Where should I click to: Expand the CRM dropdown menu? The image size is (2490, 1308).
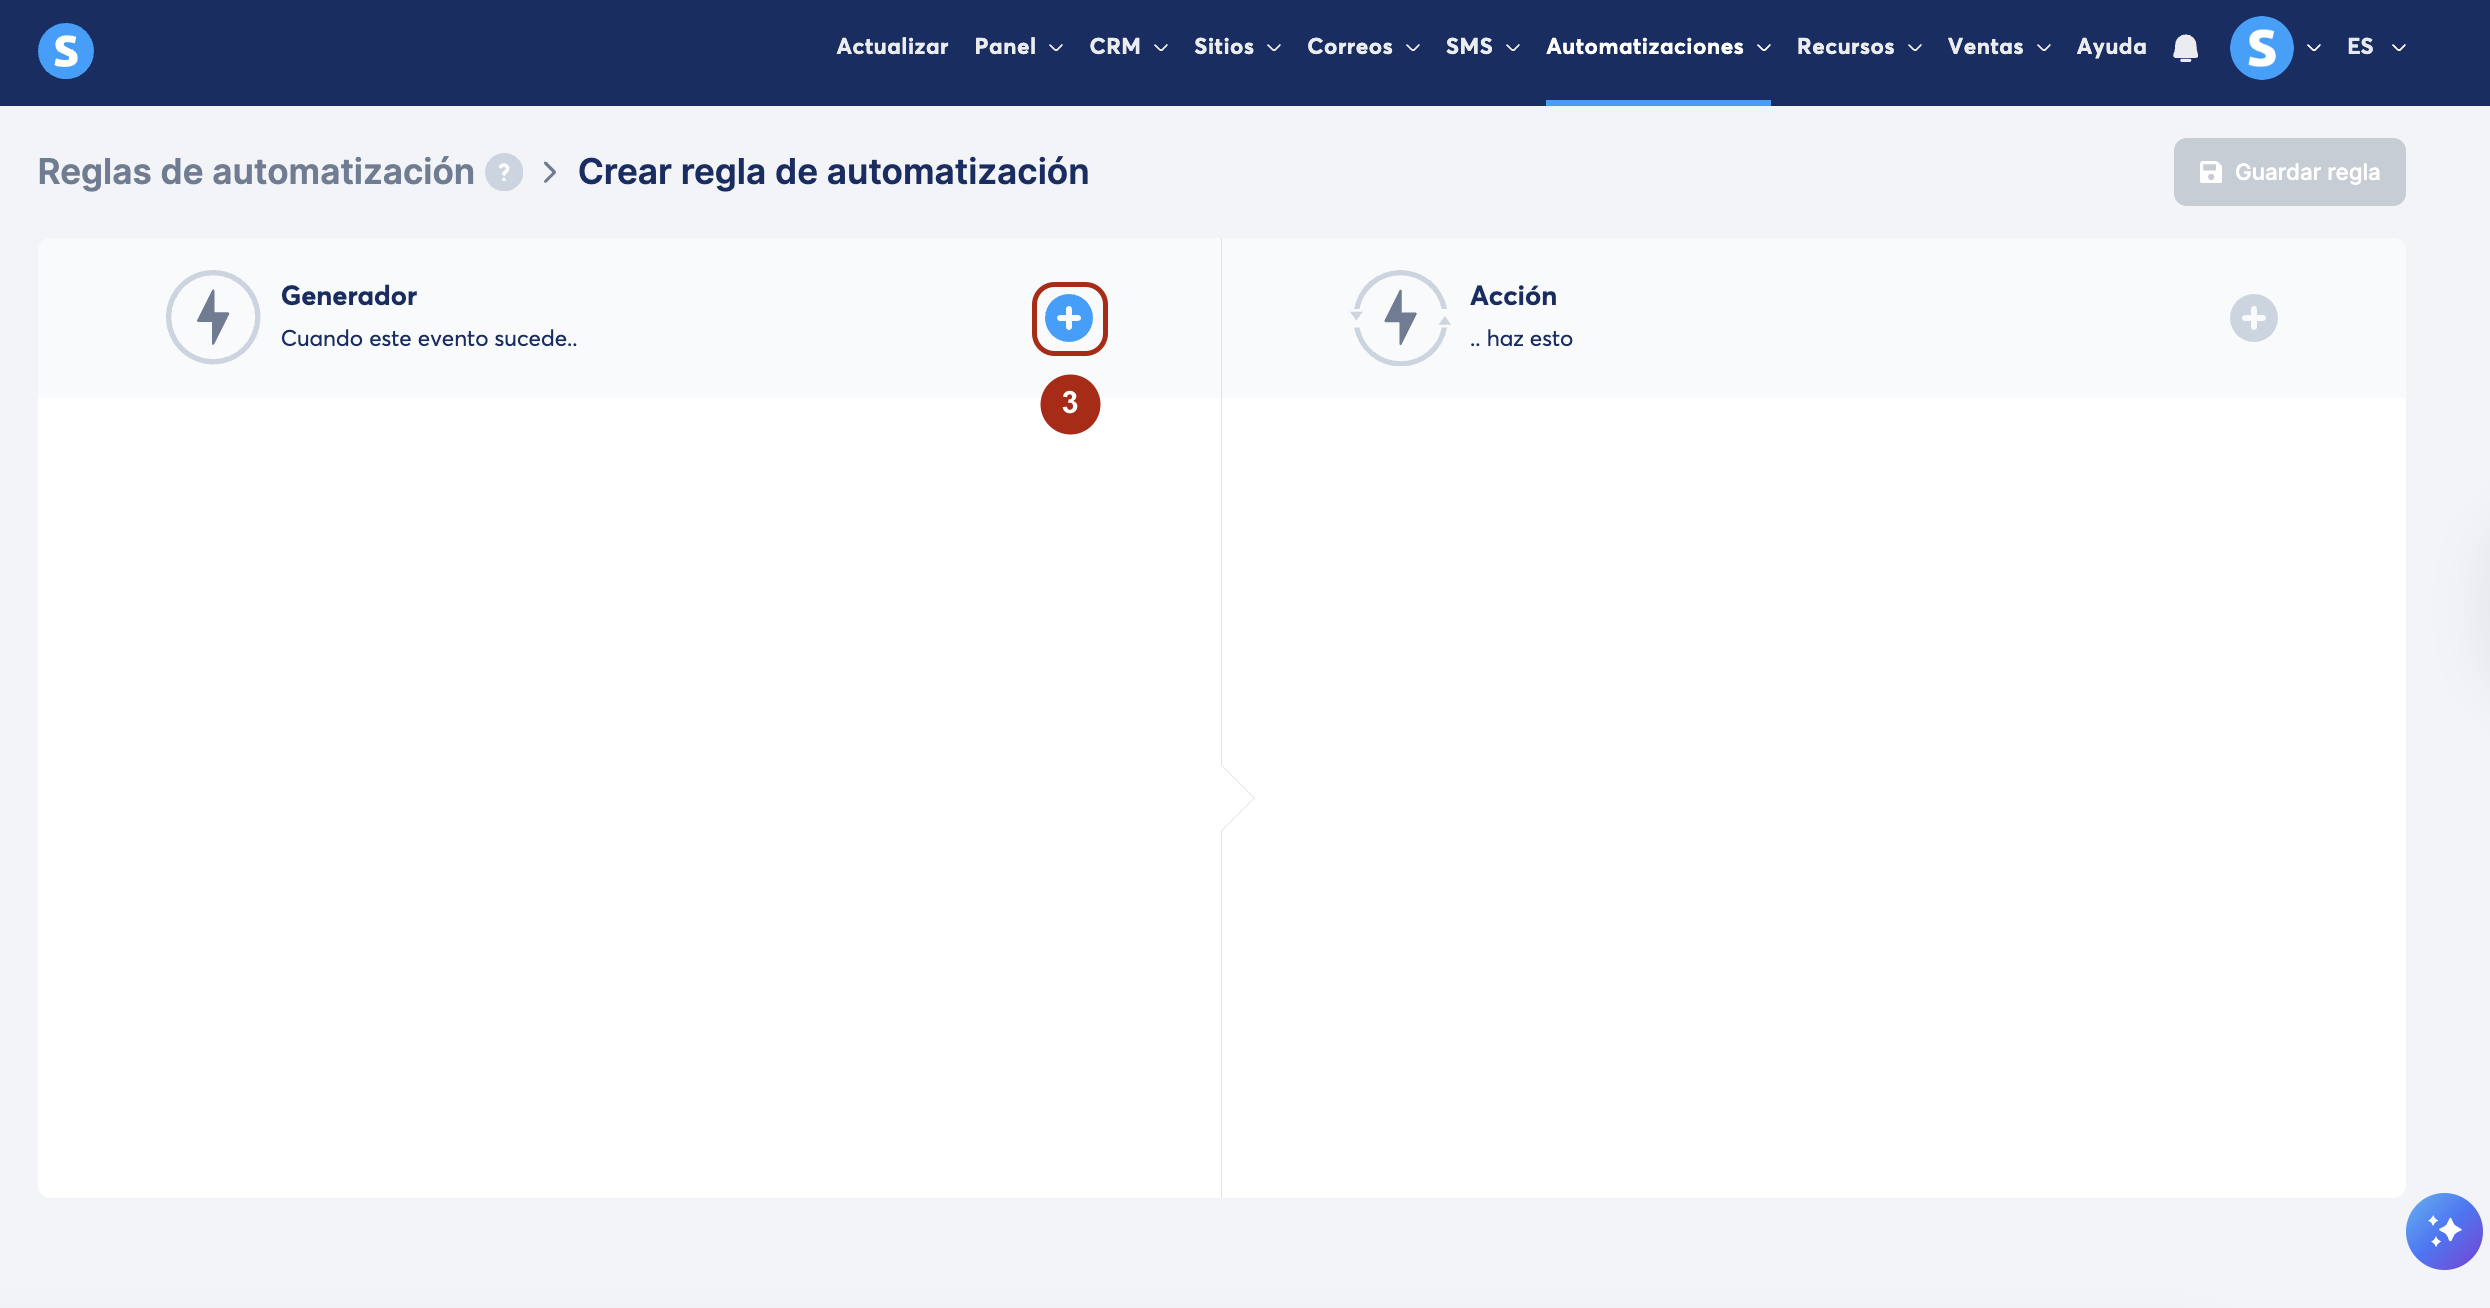click(1128, 47)
